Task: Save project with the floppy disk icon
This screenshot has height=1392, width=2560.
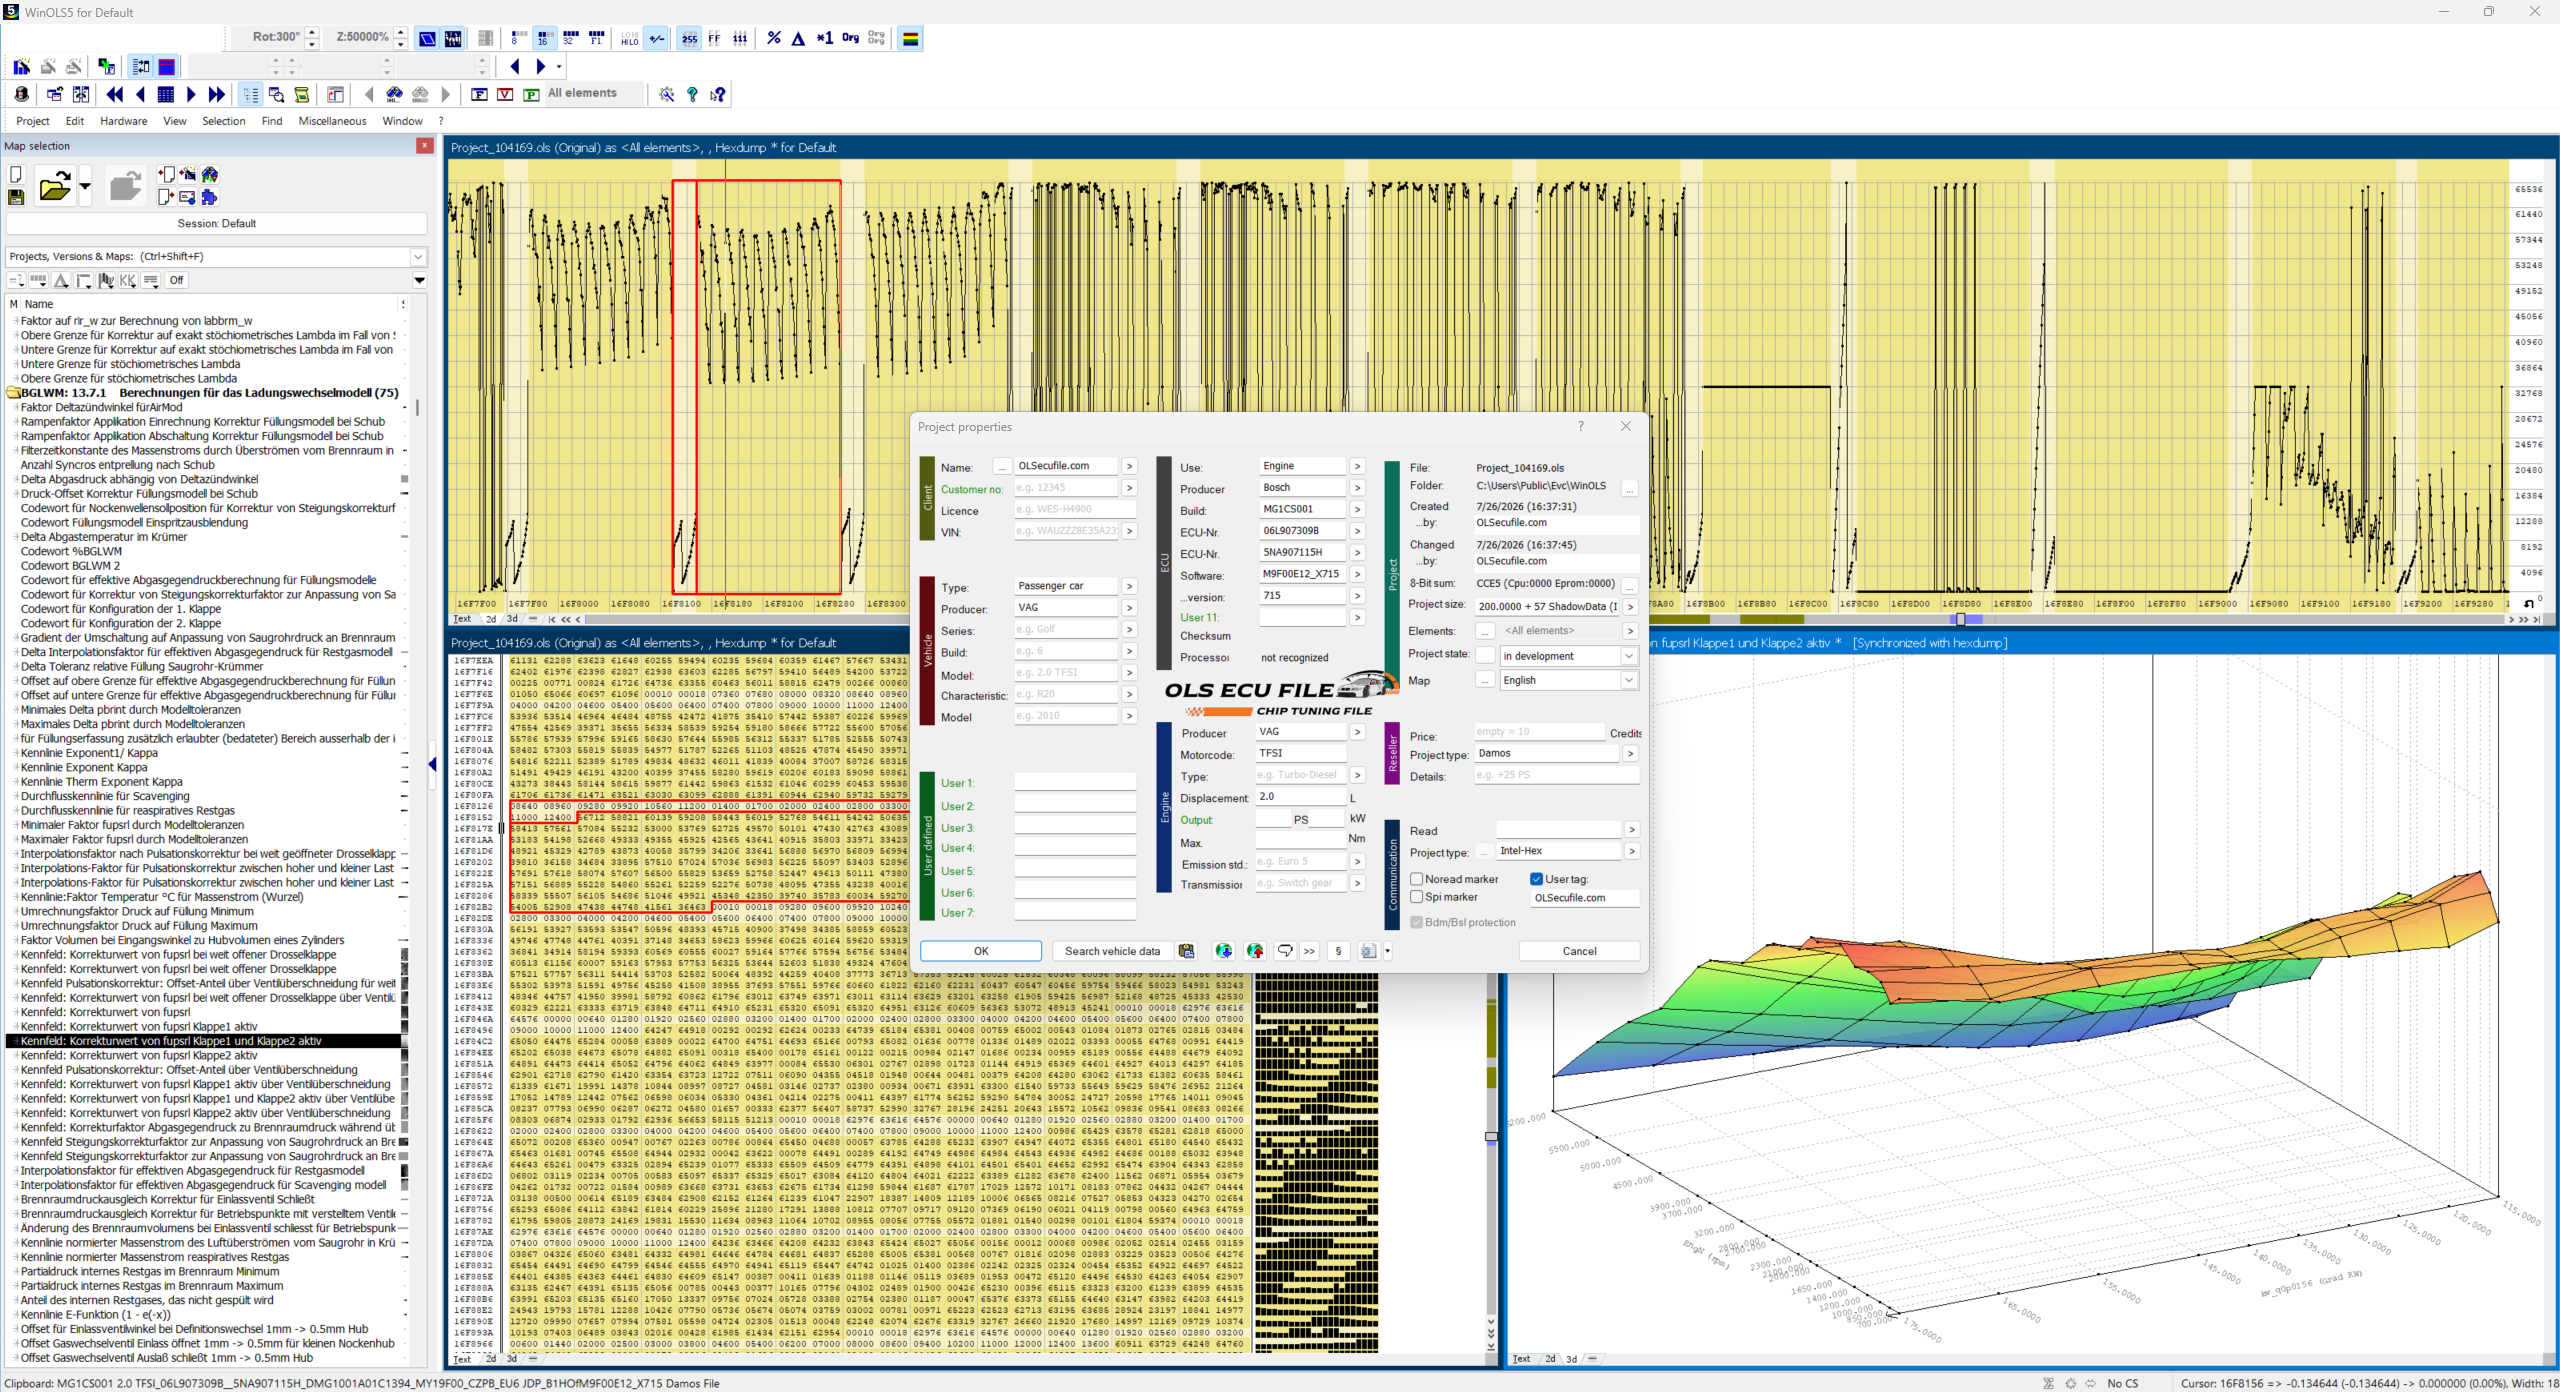Action: click(x=16, y=197)
